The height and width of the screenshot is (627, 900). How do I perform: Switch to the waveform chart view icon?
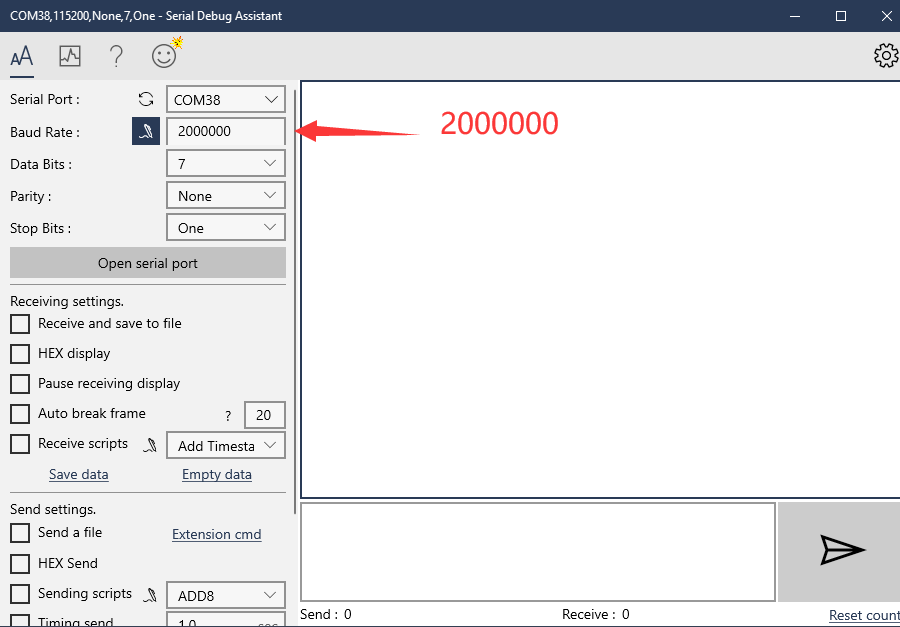point(70,56)
